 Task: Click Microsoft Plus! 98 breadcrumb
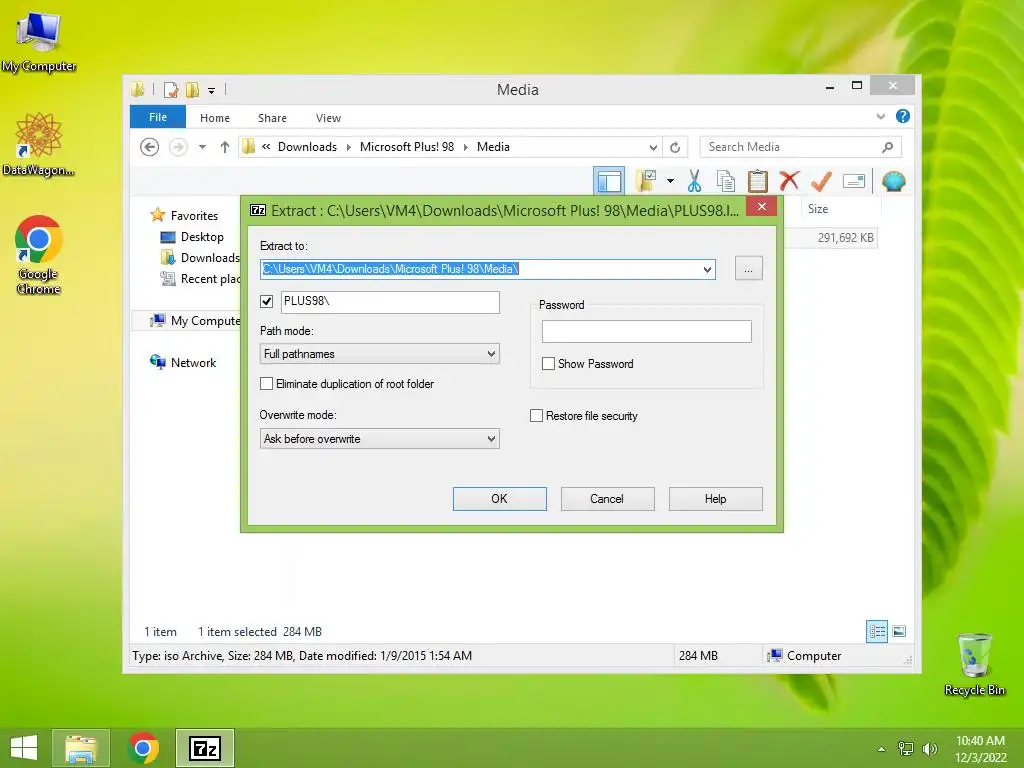(x=407, y=147)
